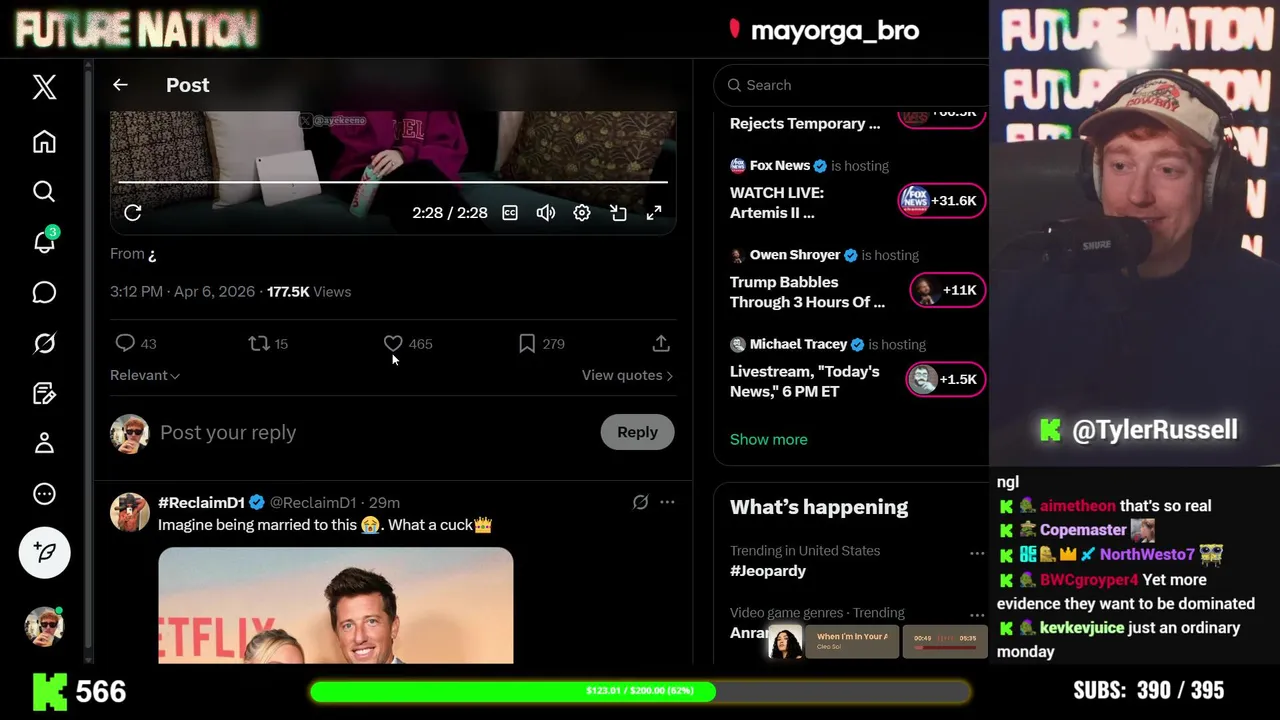Mute the video with the speaker icon

point(546,213)
